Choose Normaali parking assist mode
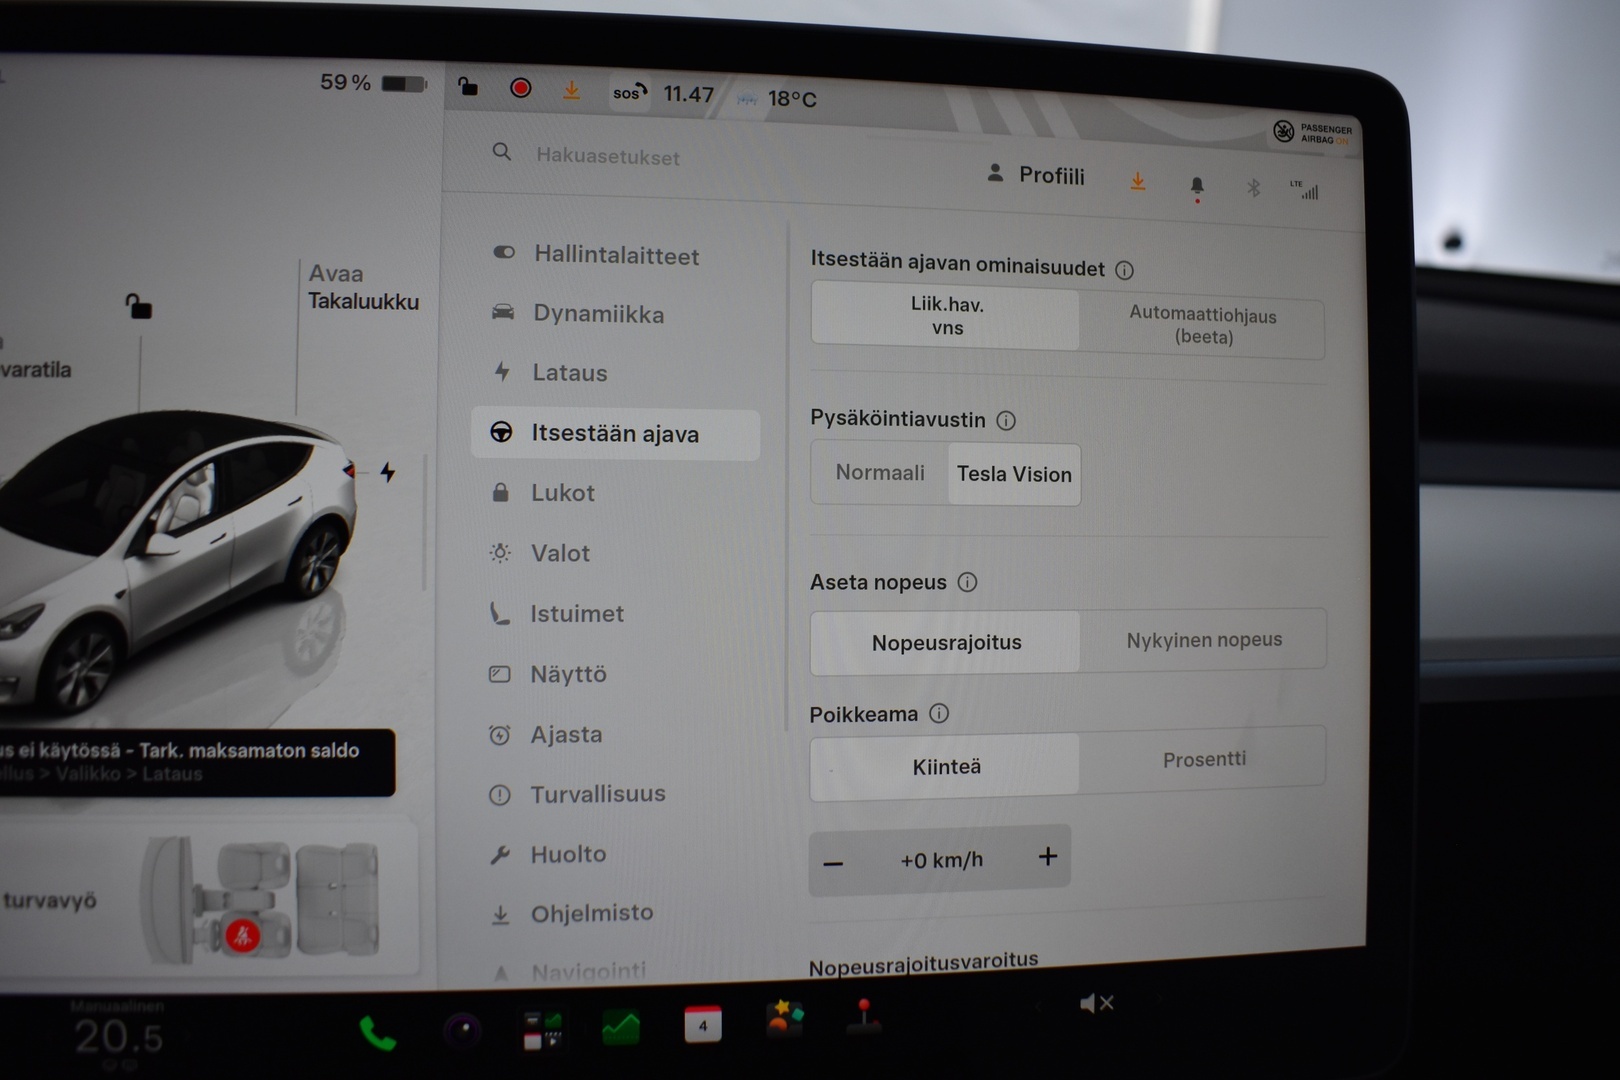The height and width of the screenshot is (1080, 1620). pos(880,473)
